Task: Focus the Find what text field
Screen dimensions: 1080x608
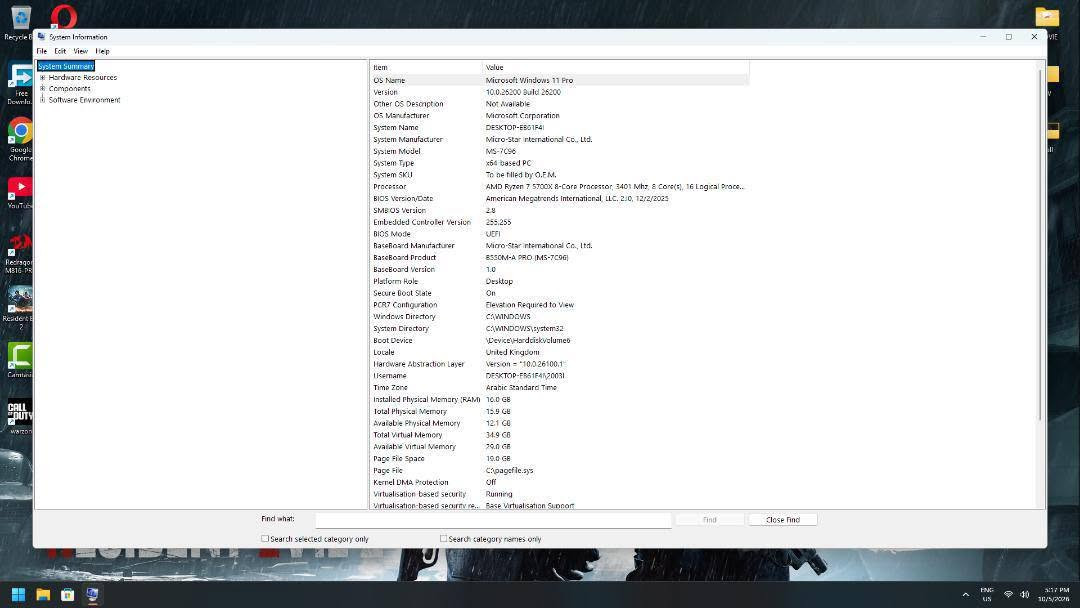Action: (493, 520)
